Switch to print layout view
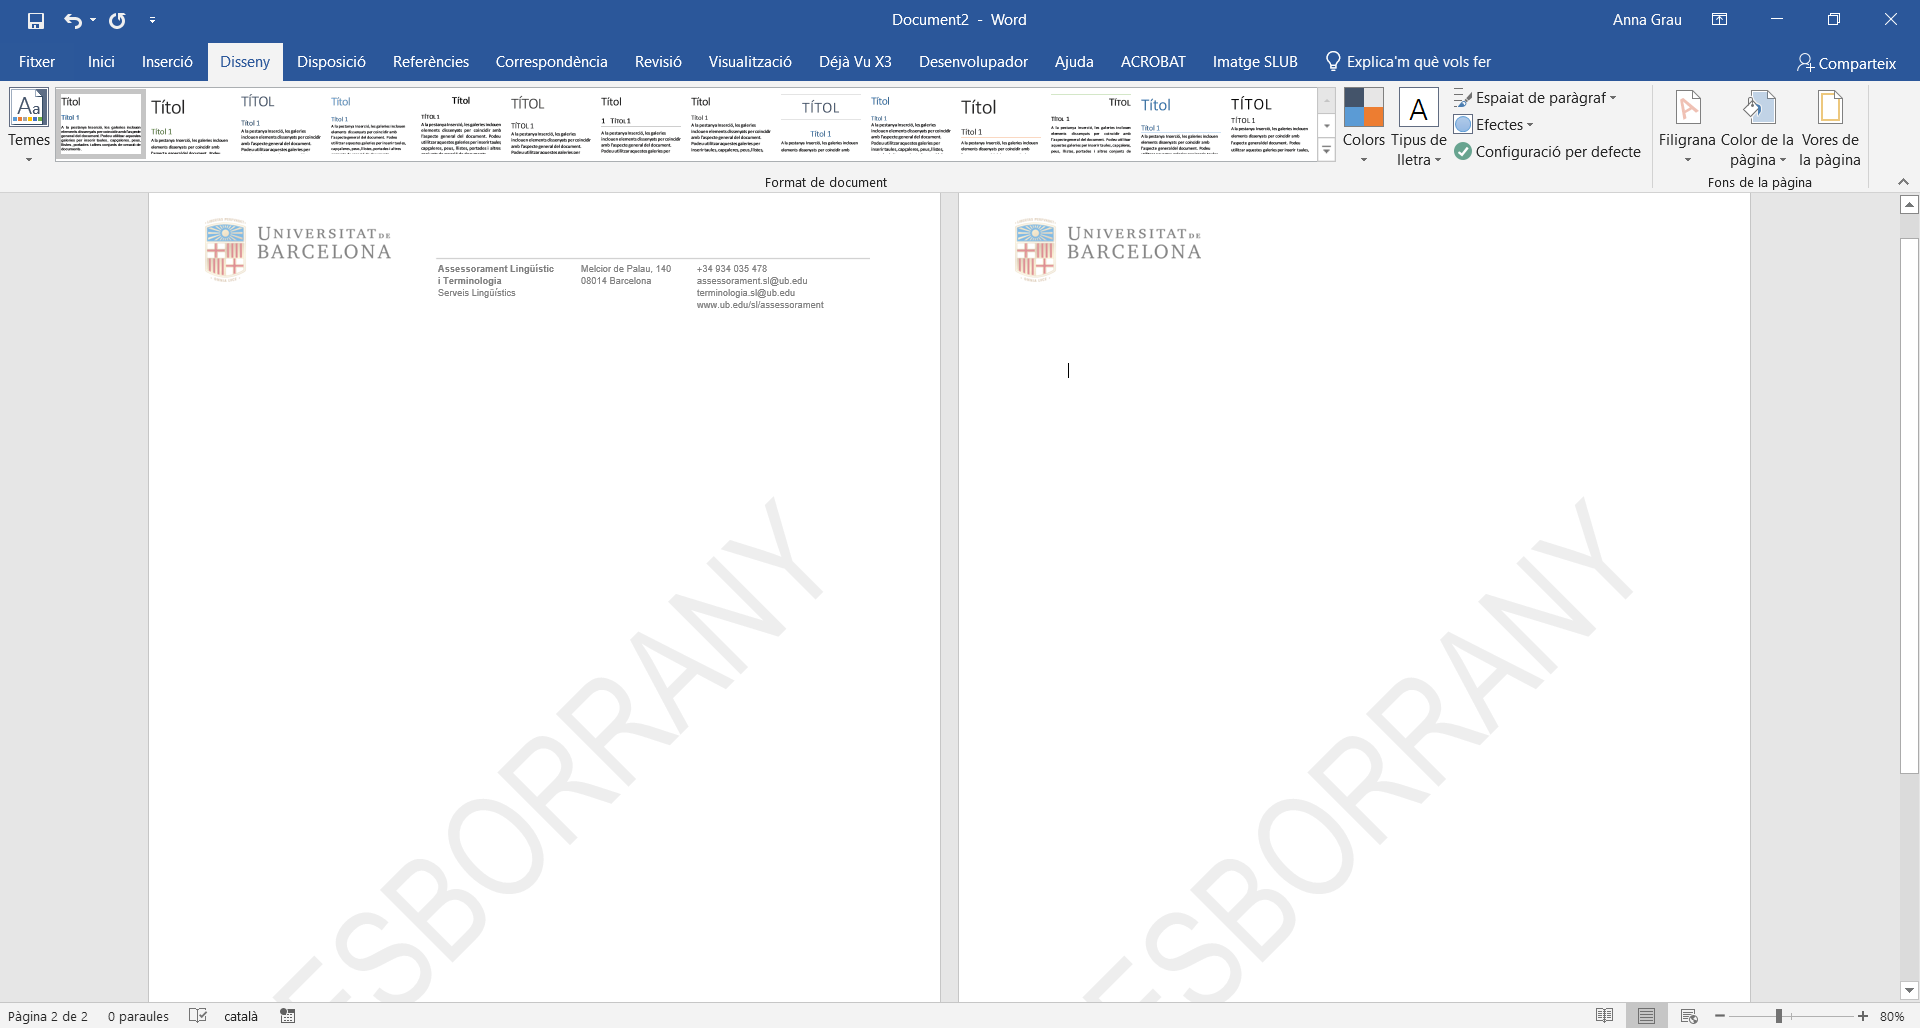The image size is (1920, 1028). 1646,1016
